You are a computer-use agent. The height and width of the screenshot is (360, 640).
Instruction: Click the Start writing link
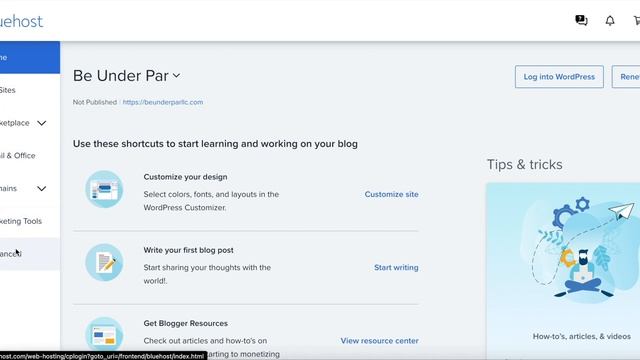pos(396,267)
